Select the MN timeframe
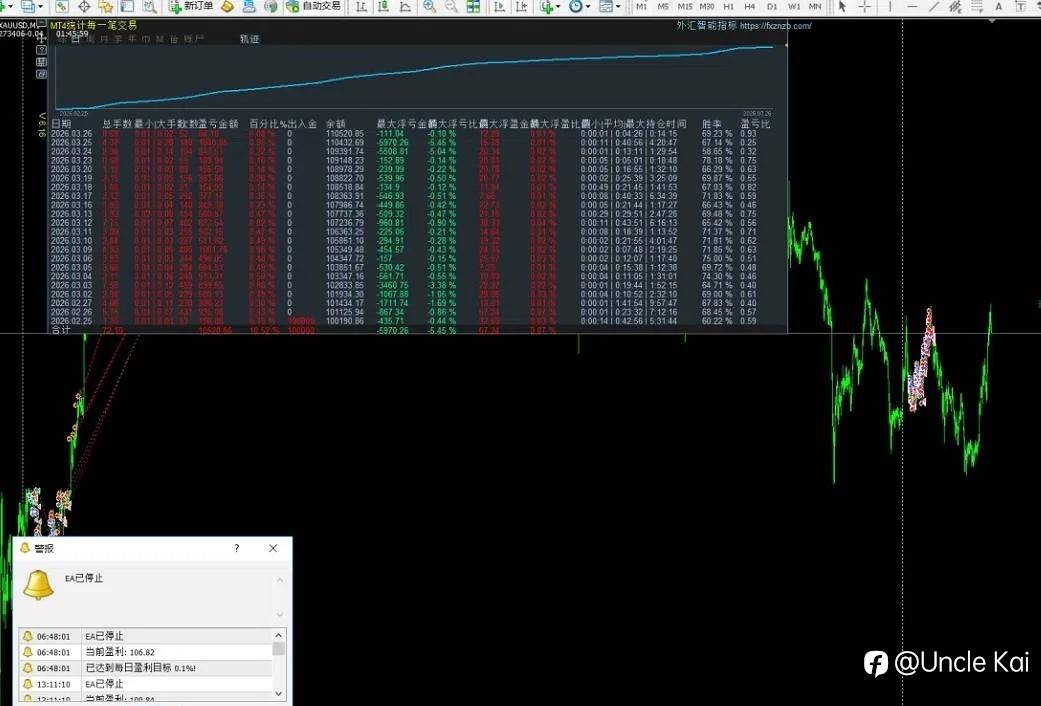 pyautogui.click(x=815, y=7)
